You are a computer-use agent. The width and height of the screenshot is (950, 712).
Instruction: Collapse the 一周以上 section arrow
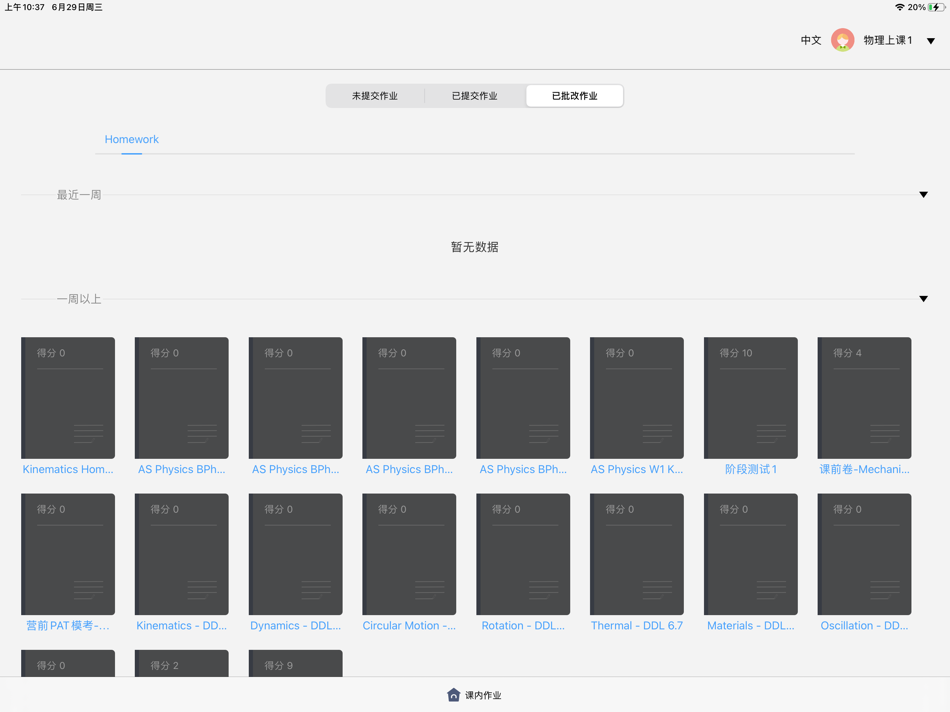pyautogui.click(x=923, y=299)
